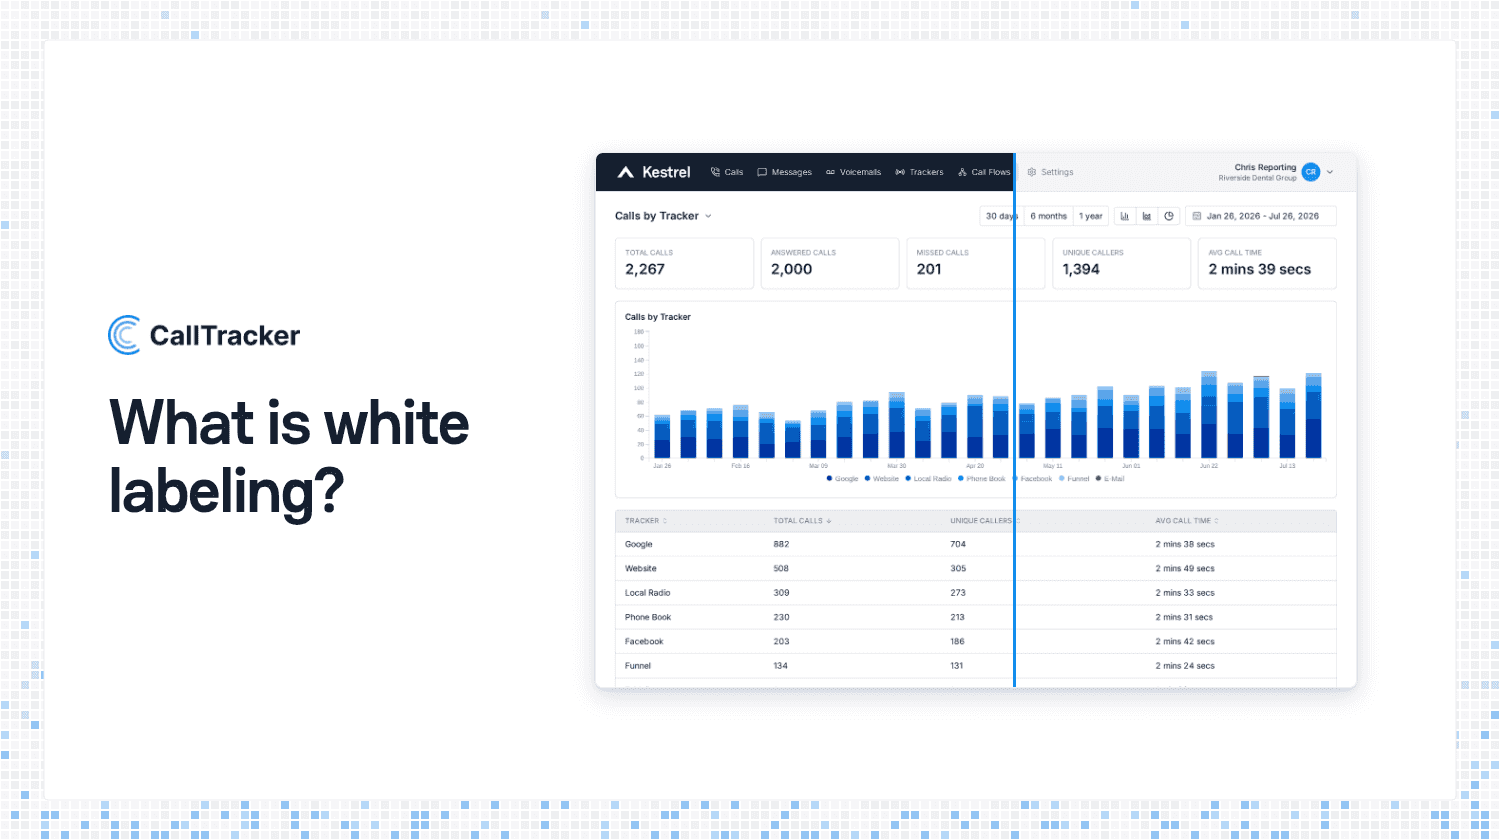Image resolution: width=1500 pixels, height=840 pixels.
Task: Toggle the Website series in the chart legend
Action: pos(882,479)
